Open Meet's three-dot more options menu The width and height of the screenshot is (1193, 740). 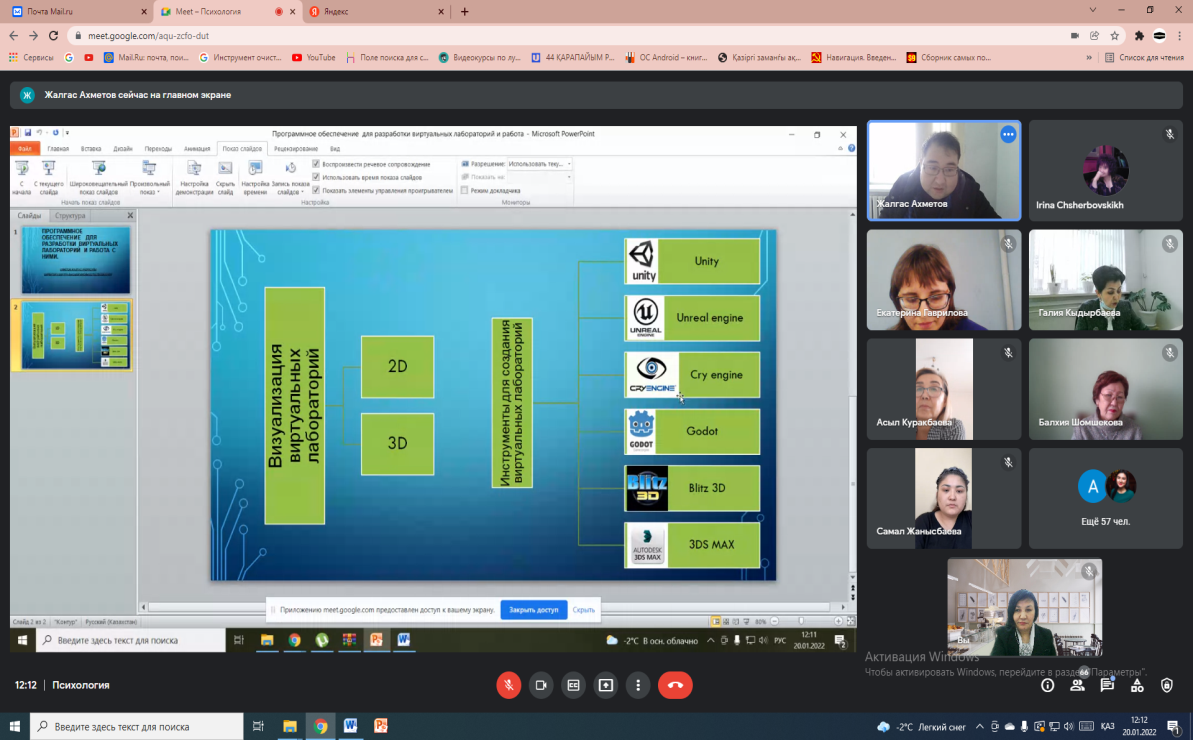click(x=638, y=685)
